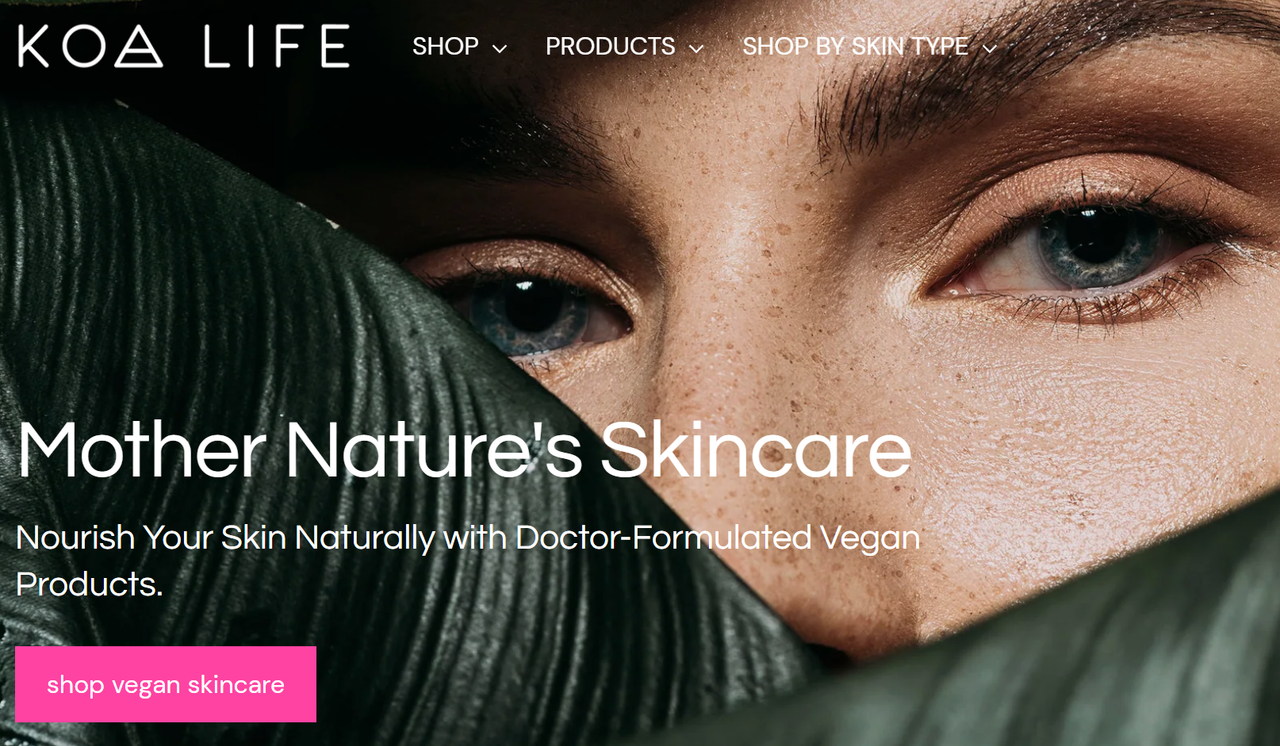Click the KOA LIFE logo

(x=184, y=47)
